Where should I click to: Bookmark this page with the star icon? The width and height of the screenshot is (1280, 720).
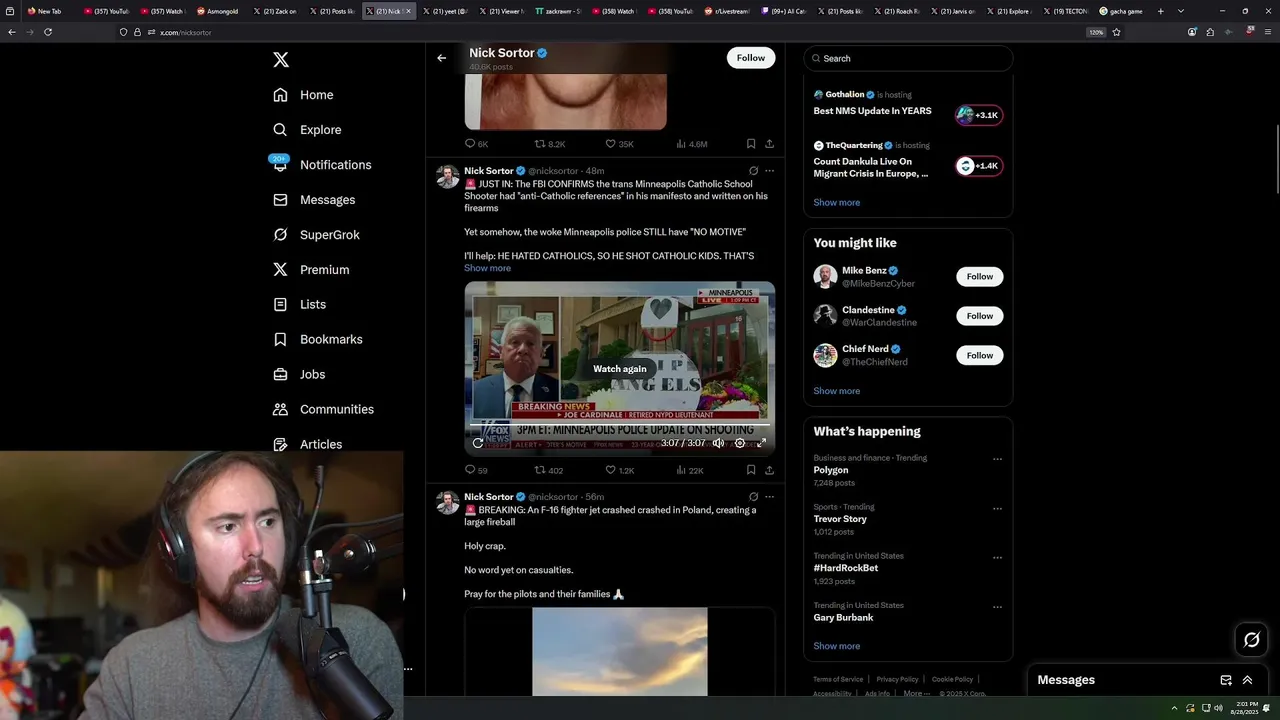pyautogui.click(x=1116, y=32)
